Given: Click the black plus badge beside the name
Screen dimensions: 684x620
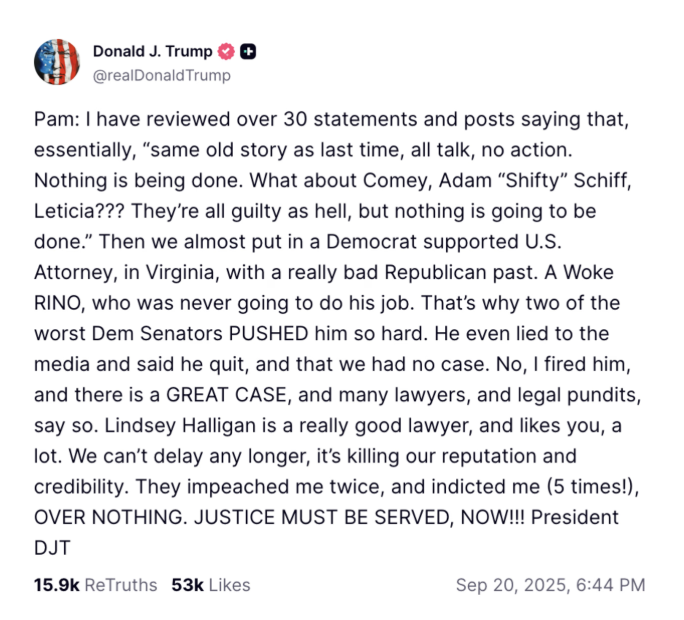Looking at the screenshot, I should [x=248, y=52].
